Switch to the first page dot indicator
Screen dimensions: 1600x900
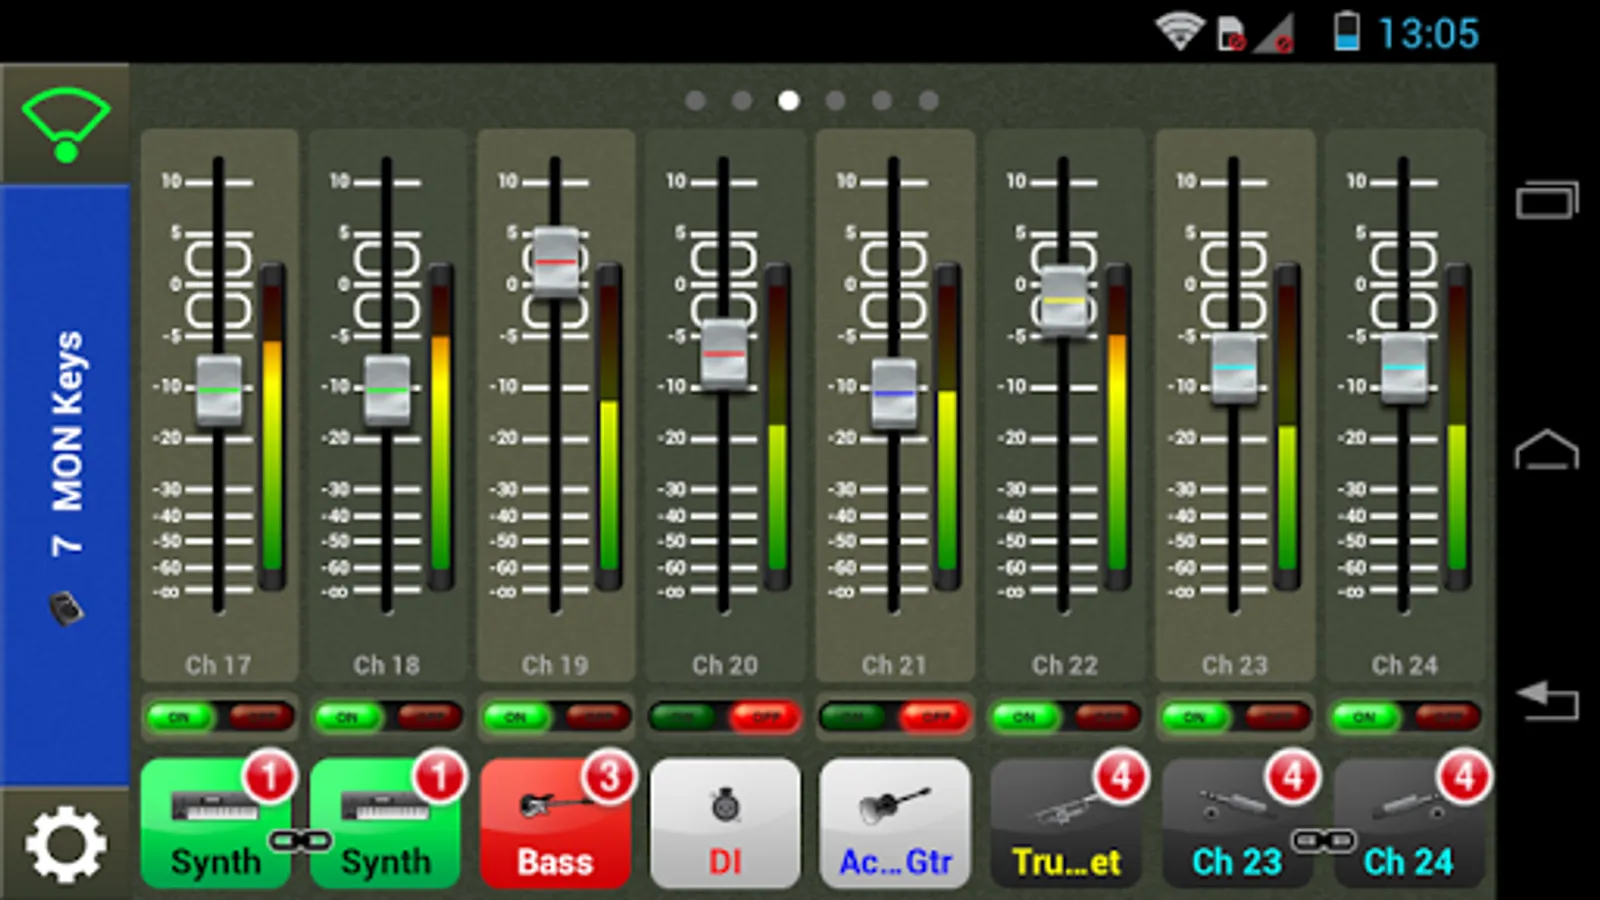pos(696,100)
